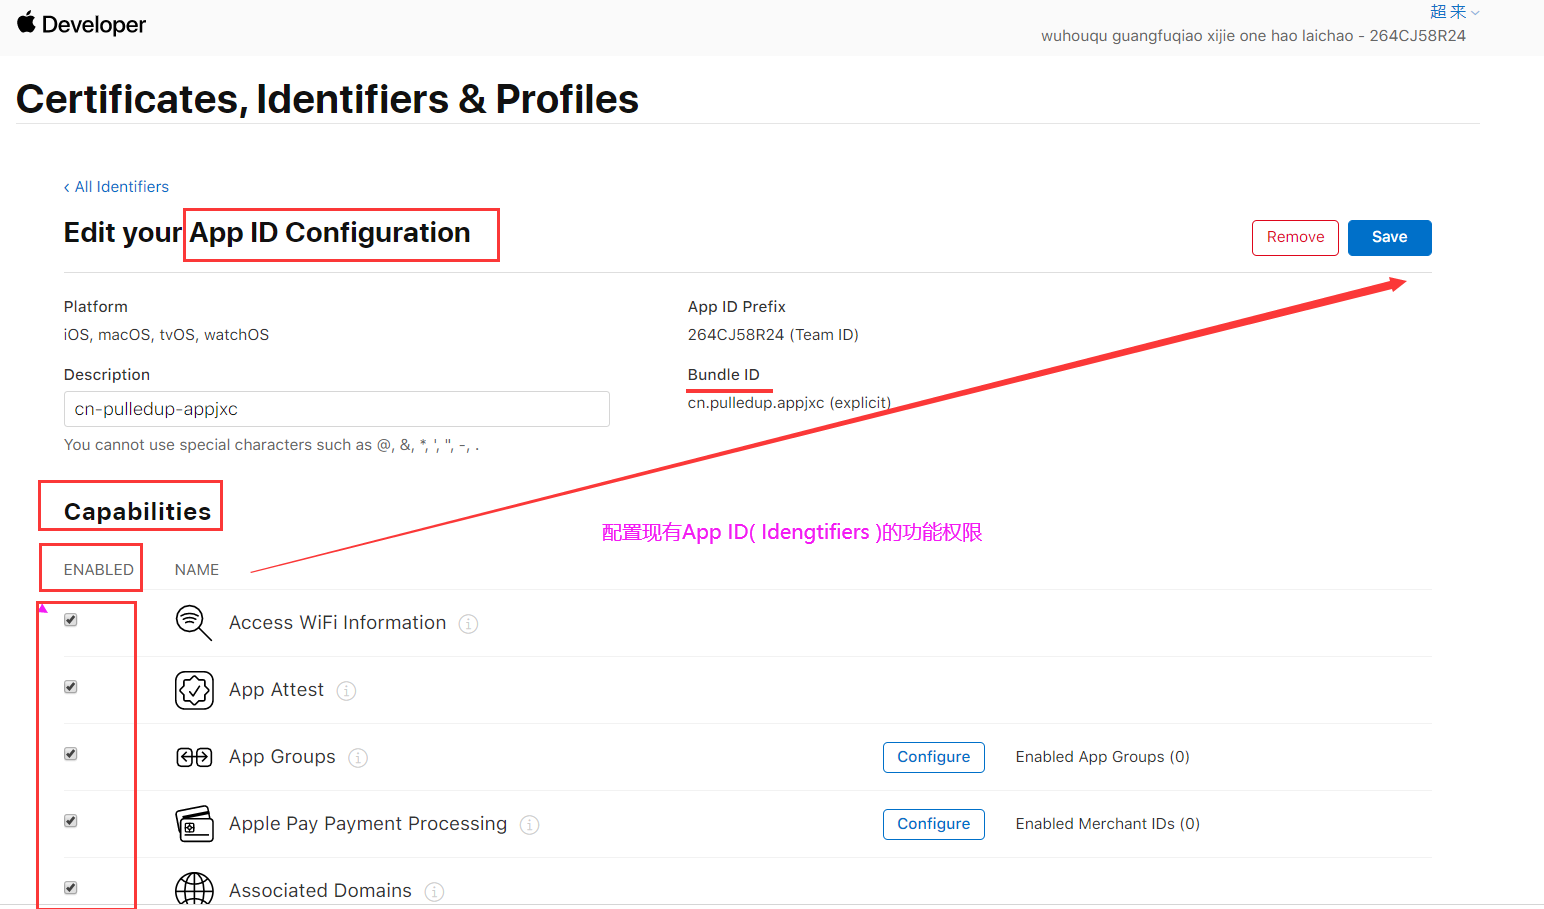
Task: Open info icon beside App Groups
Action: [358, 758]
